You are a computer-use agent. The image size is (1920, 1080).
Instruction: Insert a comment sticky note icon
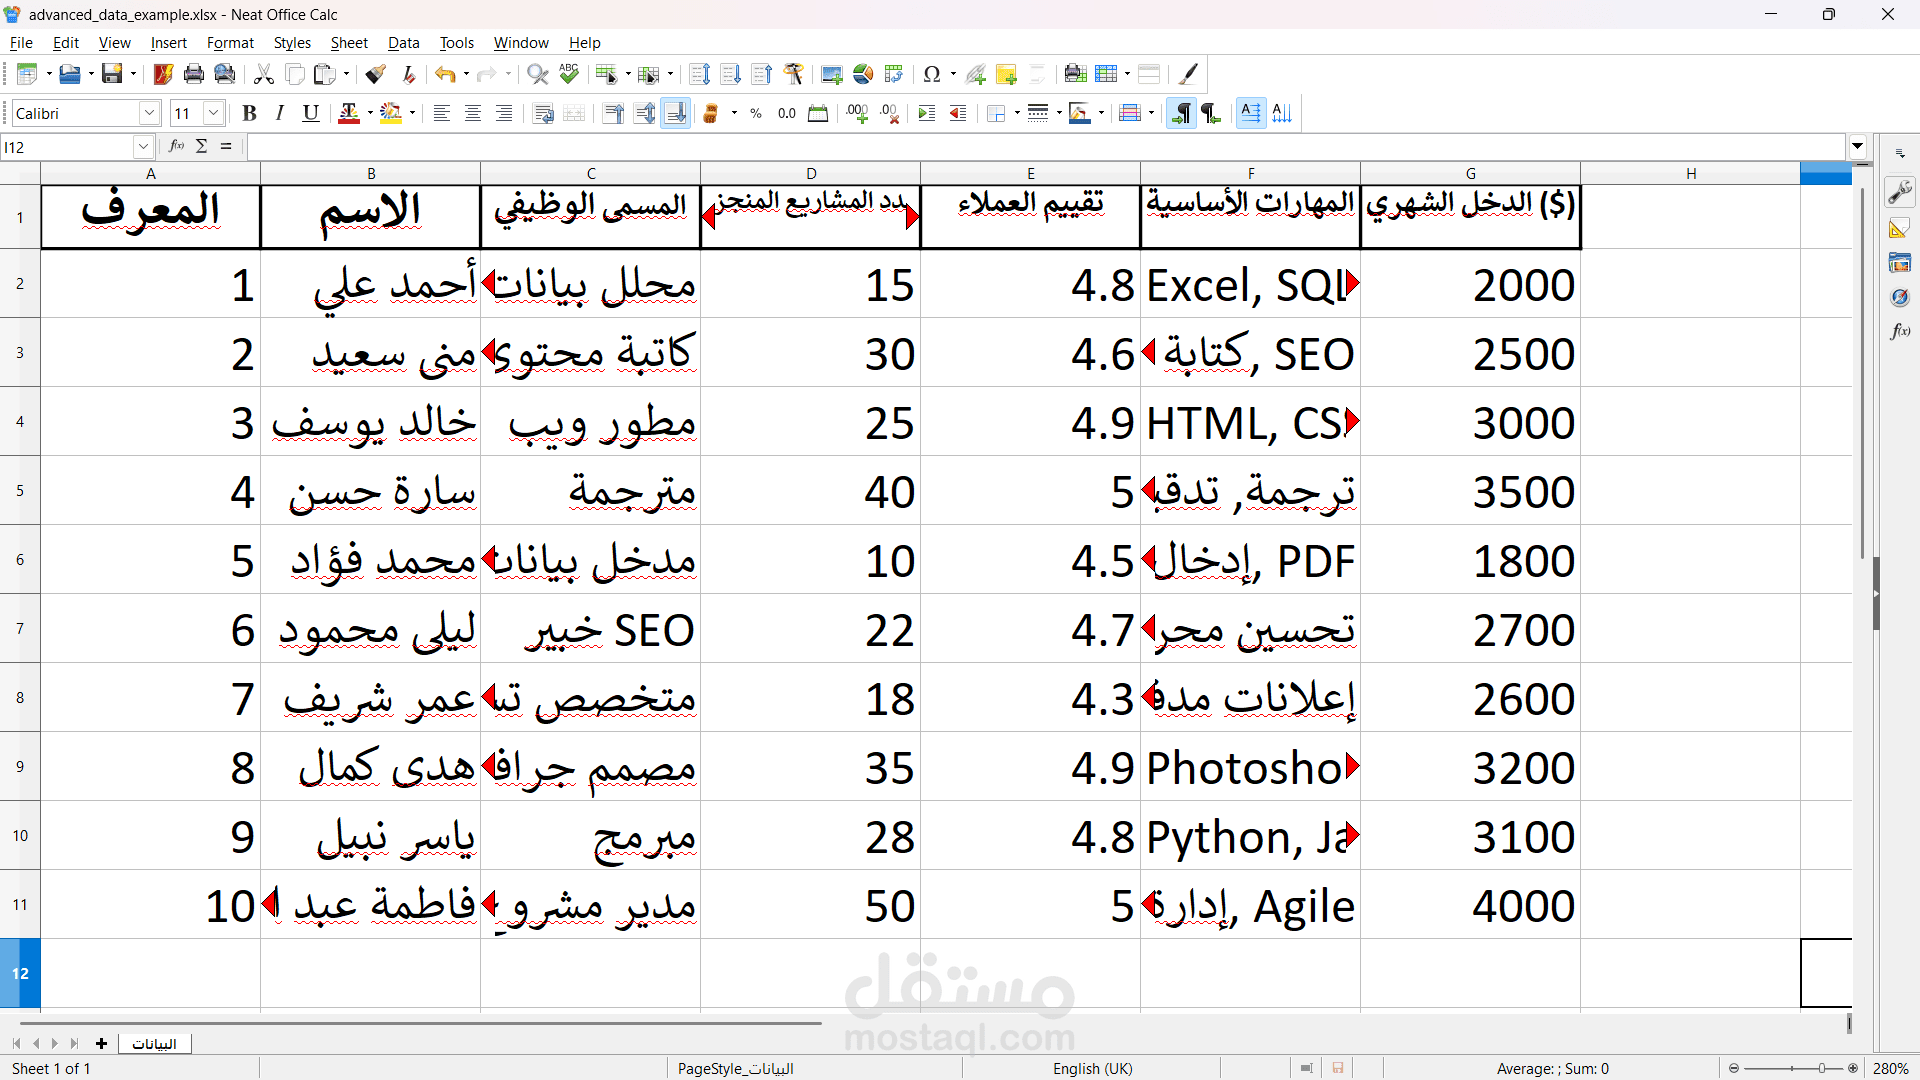[1007, 74]
